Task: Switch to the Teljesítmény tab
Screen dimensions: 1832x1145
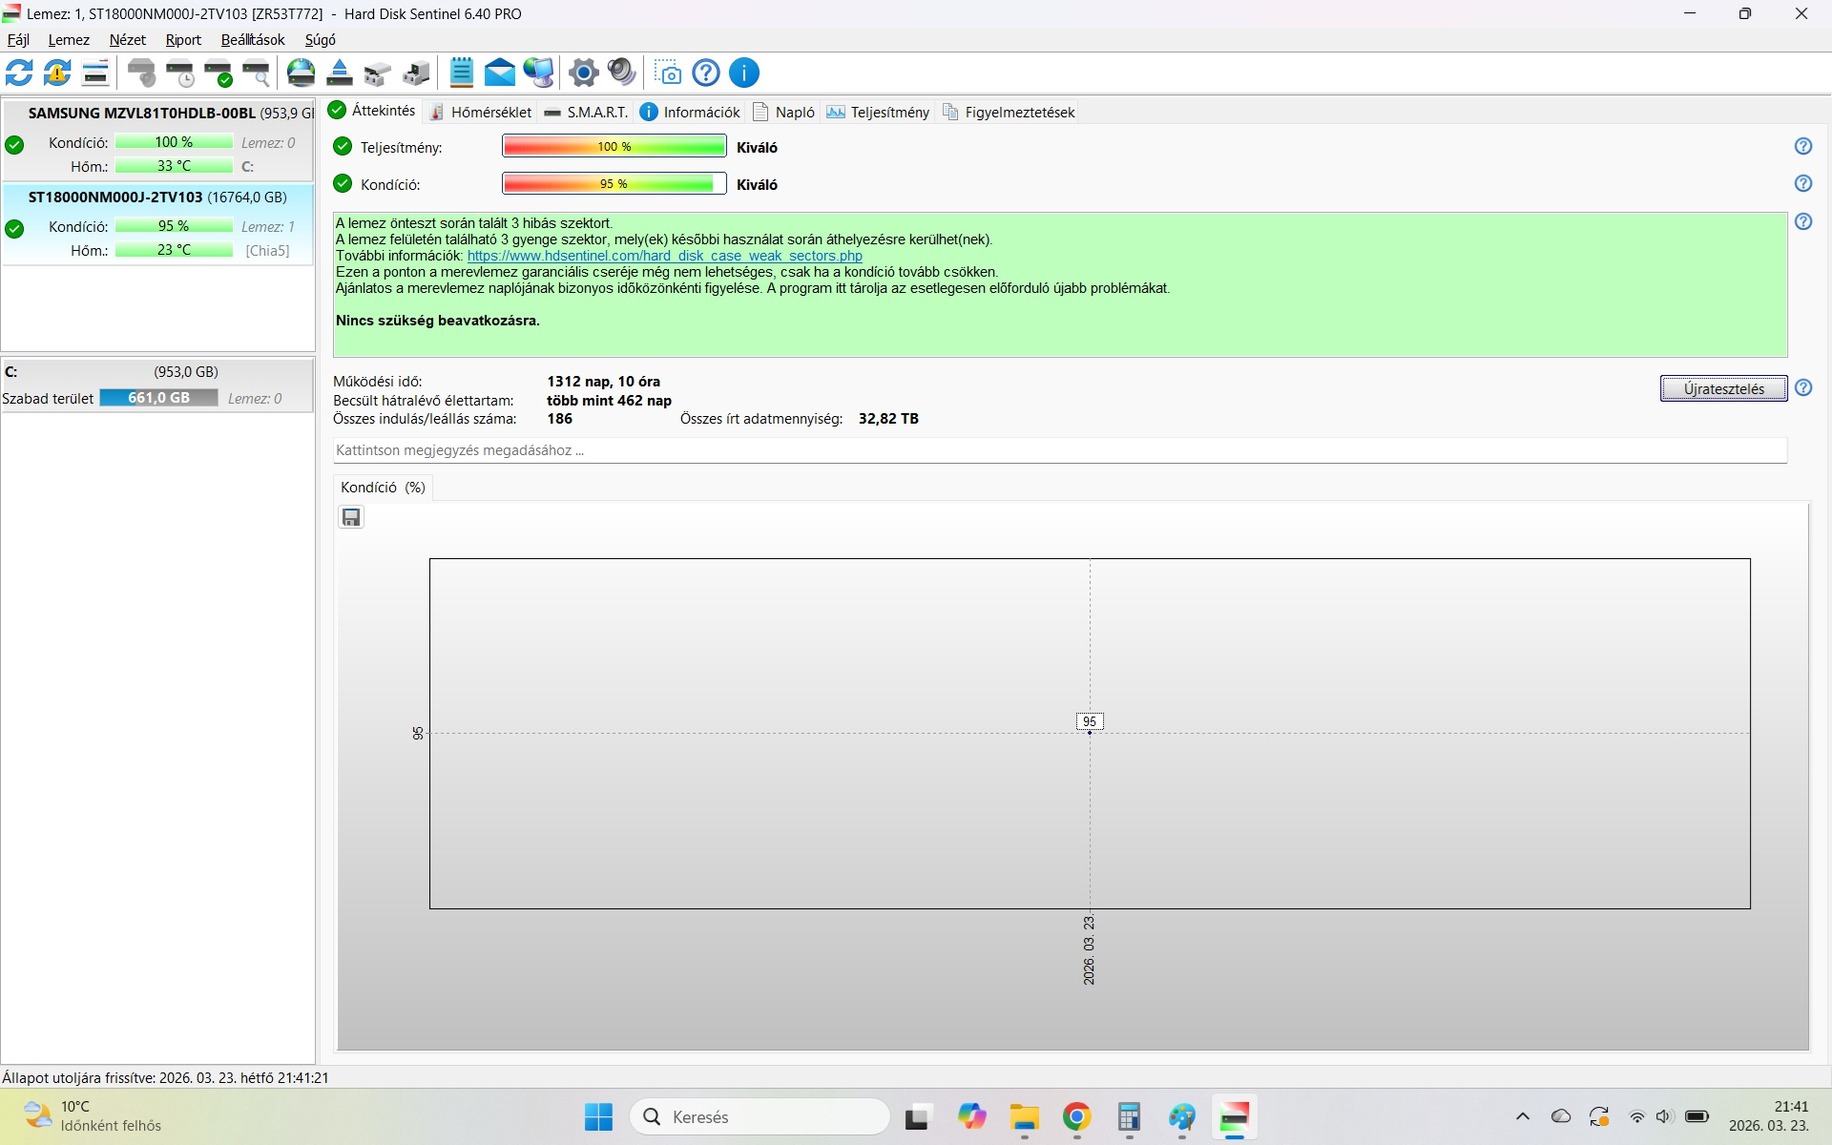Action: click(878, 112)
